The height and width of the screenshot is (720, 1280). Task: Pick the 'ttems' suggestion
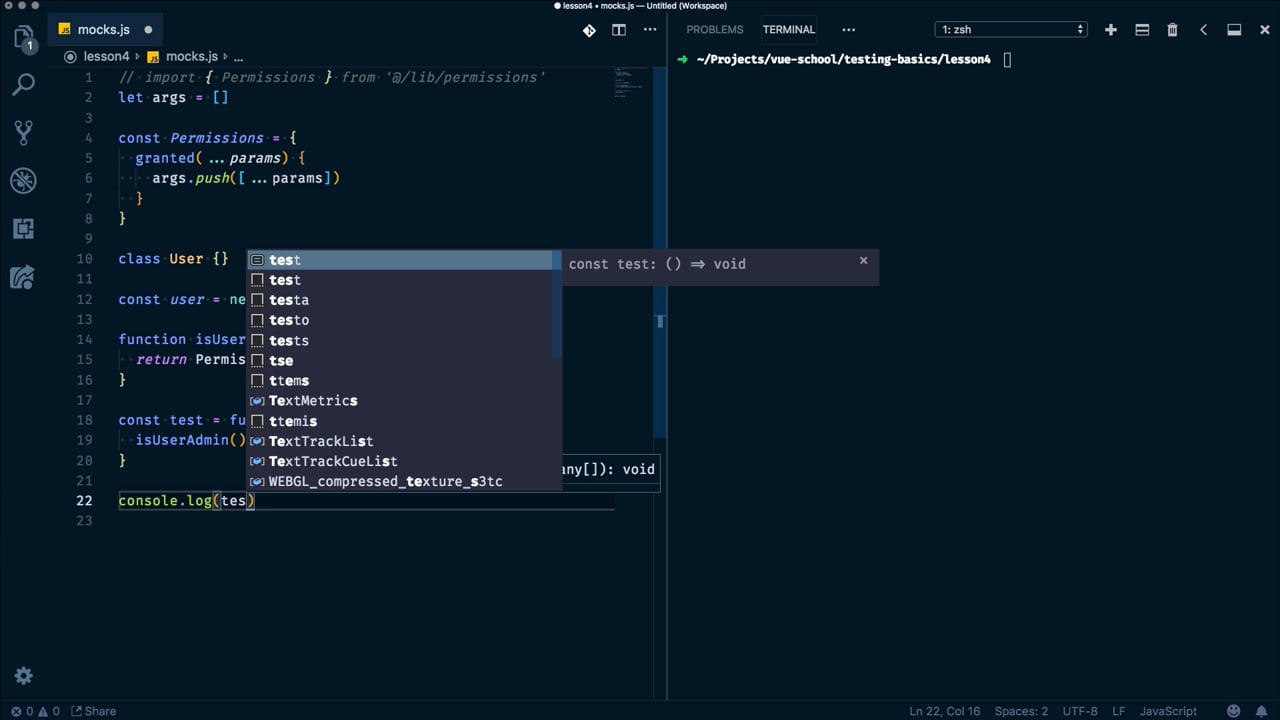pos(400,381)
